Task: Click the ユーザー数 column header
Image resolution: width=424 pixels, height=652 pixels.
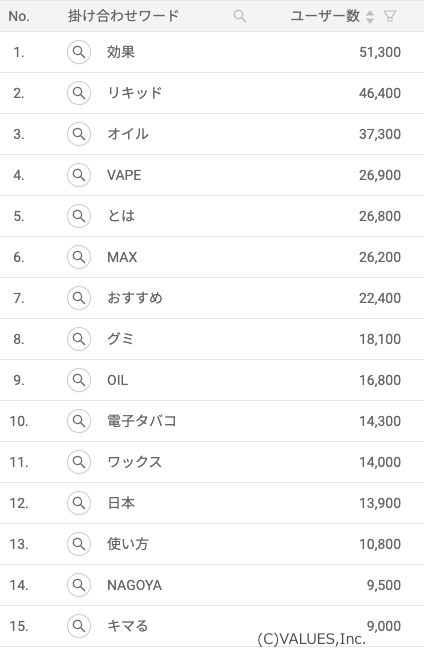Action: pos(325,16)
